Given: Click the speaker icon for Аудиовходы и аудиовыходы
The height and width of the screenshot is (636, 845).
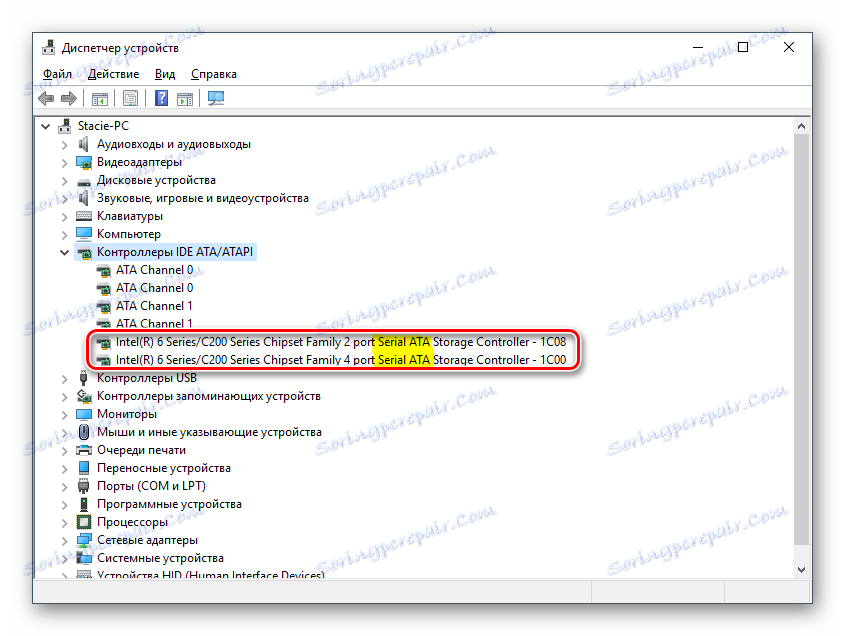Looking at the screenshot, I should coord(84,144).
